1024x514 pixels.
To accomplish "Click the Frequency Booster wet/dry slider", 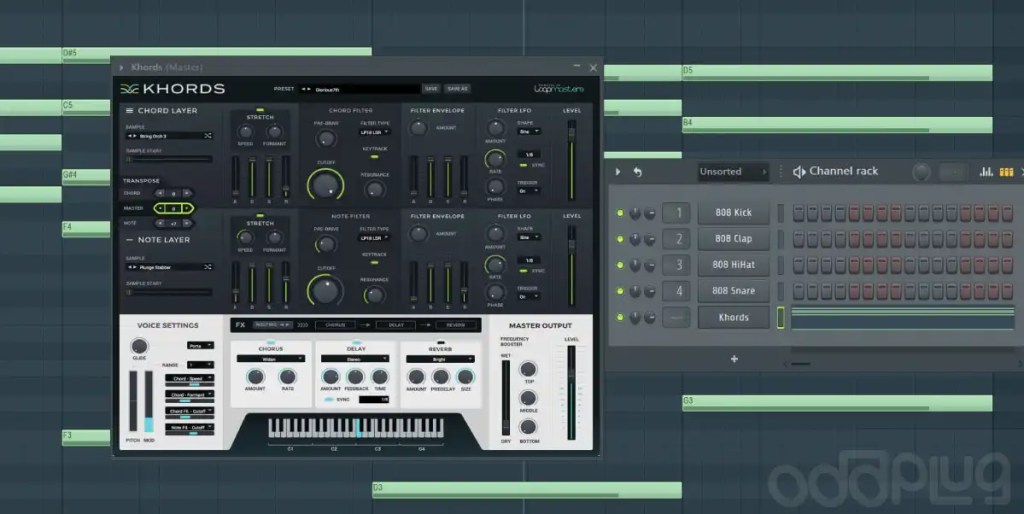I will (505, 396).
